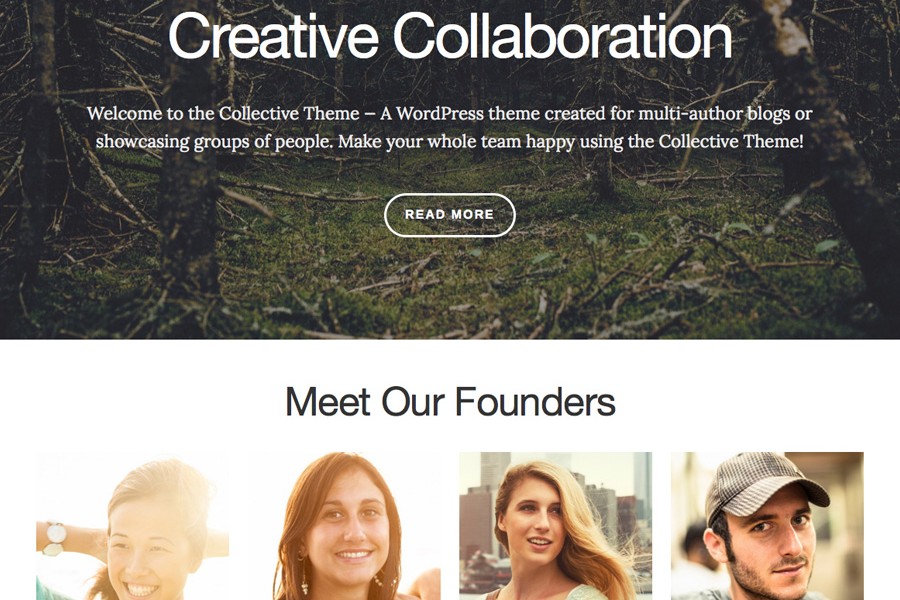Viewport: 900px width, 600px height.
Task: Select the founder photo with dangling earrings
Action: pyautogui.click(x=344, y=526)
